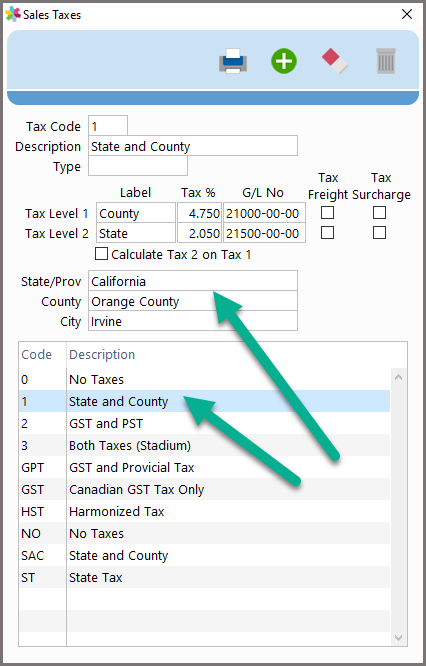426x666 pixels.
Task: Click the trash can delete icon
Action: 386,61
